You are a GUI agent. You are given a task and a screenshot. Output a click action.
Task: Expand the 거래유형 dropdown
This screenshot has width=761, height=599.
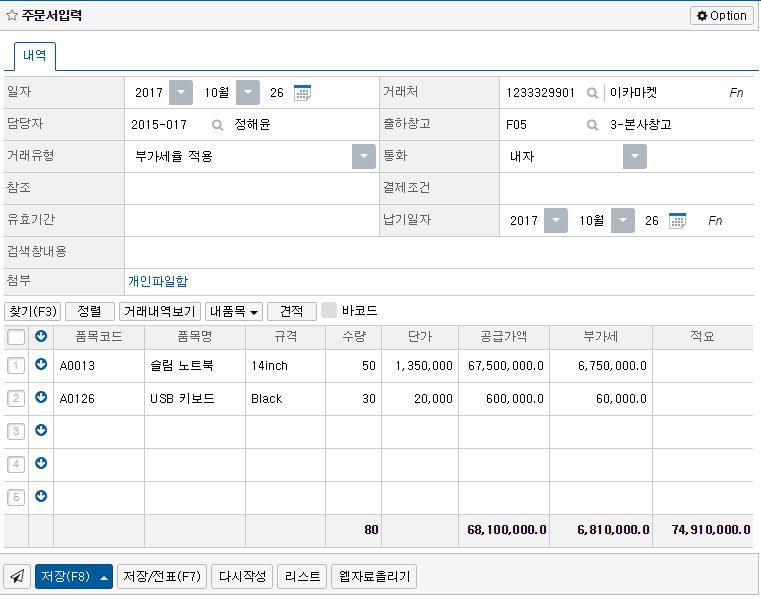click(x=364, y=156)
